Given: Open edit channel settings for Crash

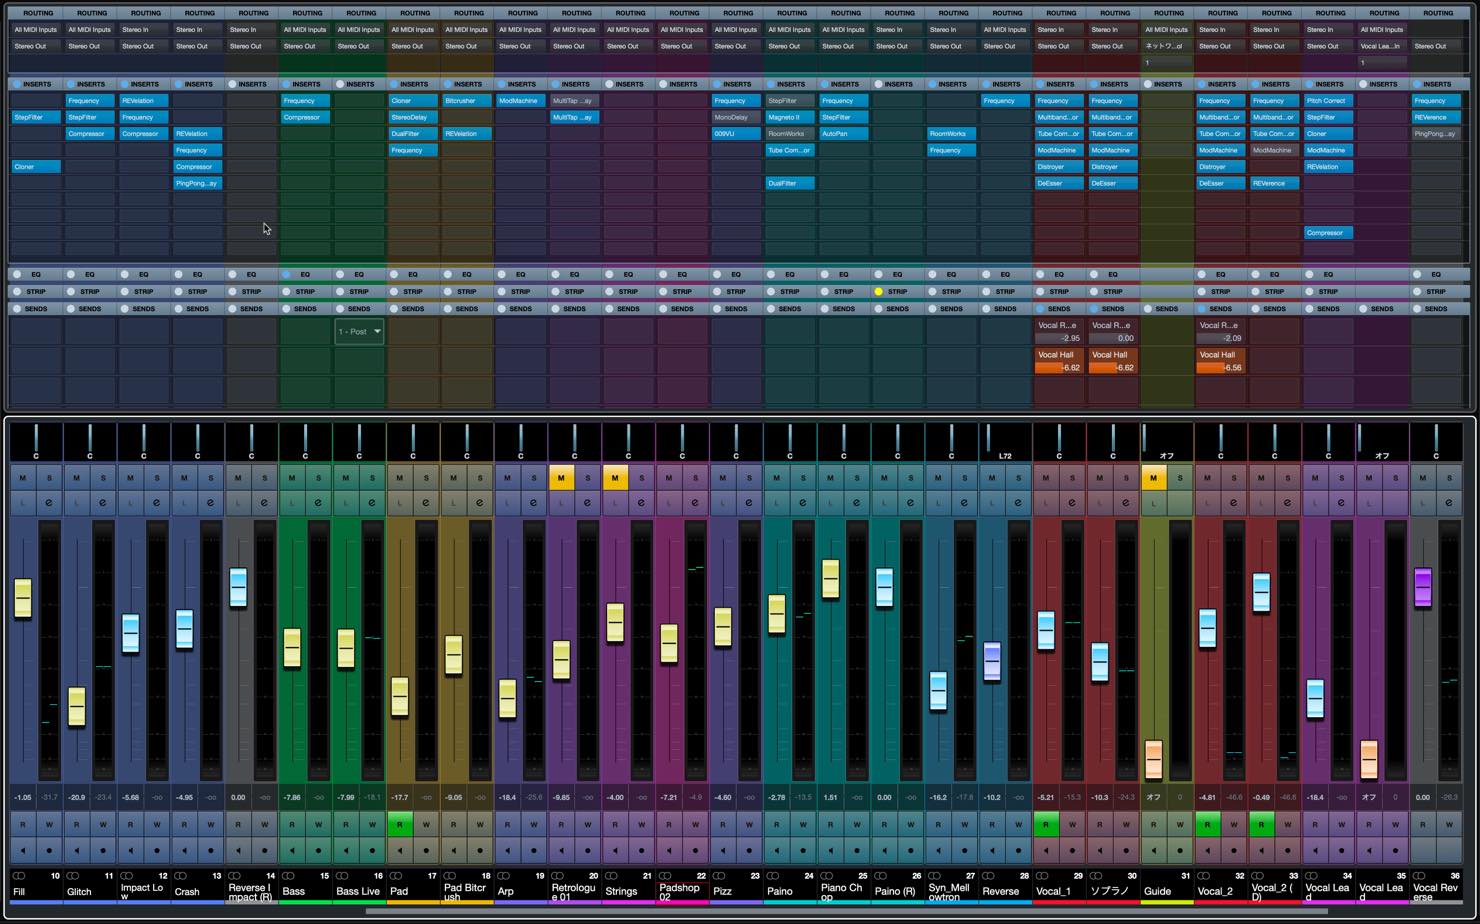Looking at the screenshot, I should (210, 502).
